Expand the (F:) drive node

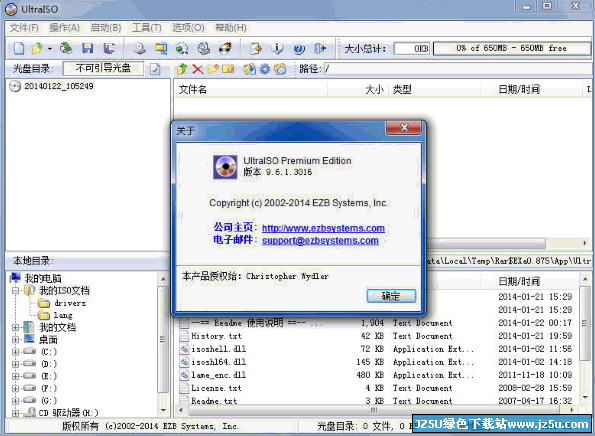[x=15, y=388]
